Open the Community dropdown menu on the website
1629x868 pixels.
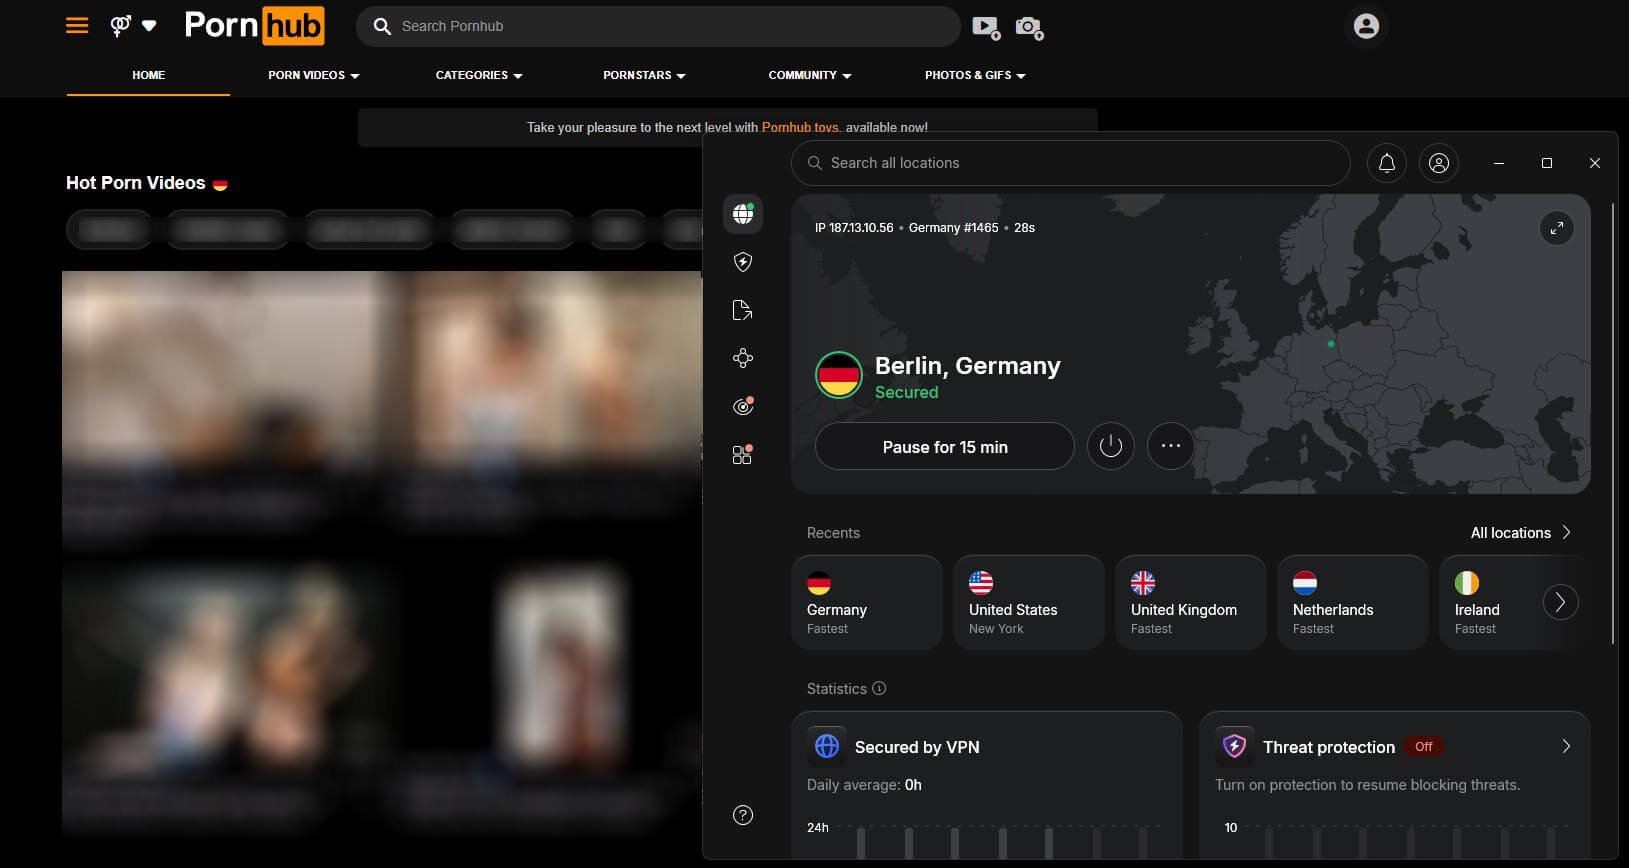[810, 75]
